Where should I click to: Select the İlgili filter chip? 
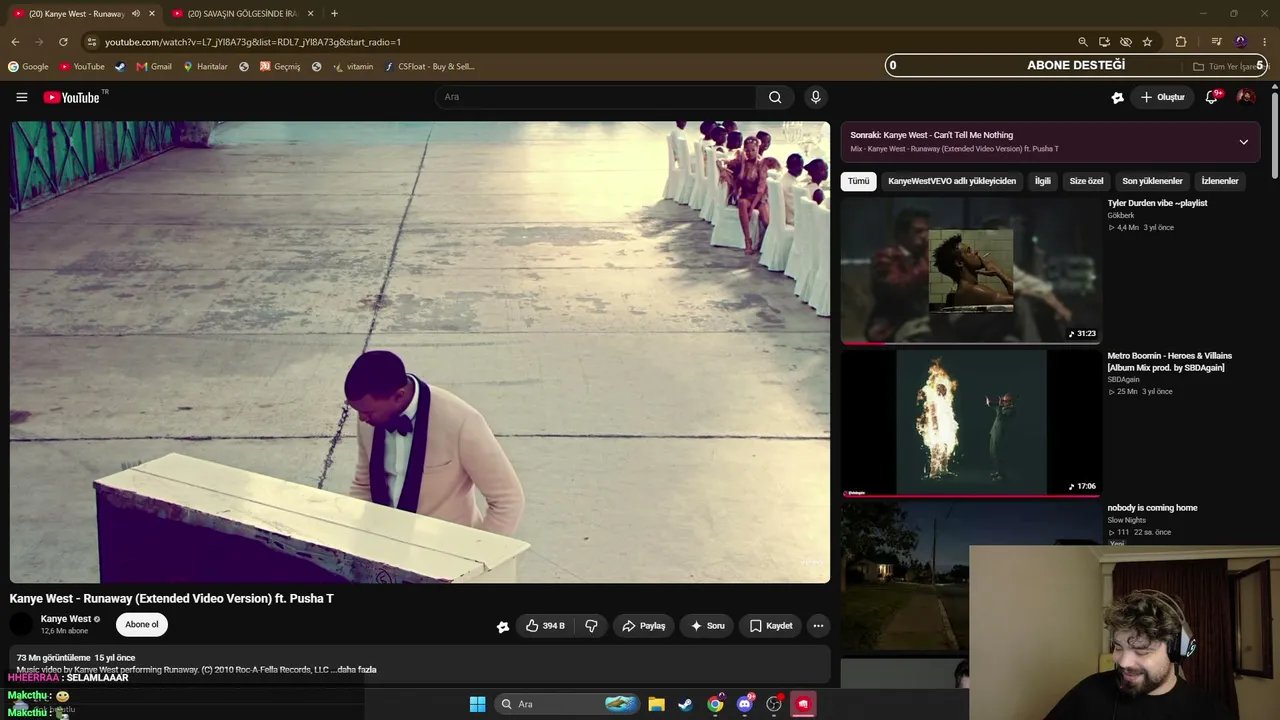1042,181
